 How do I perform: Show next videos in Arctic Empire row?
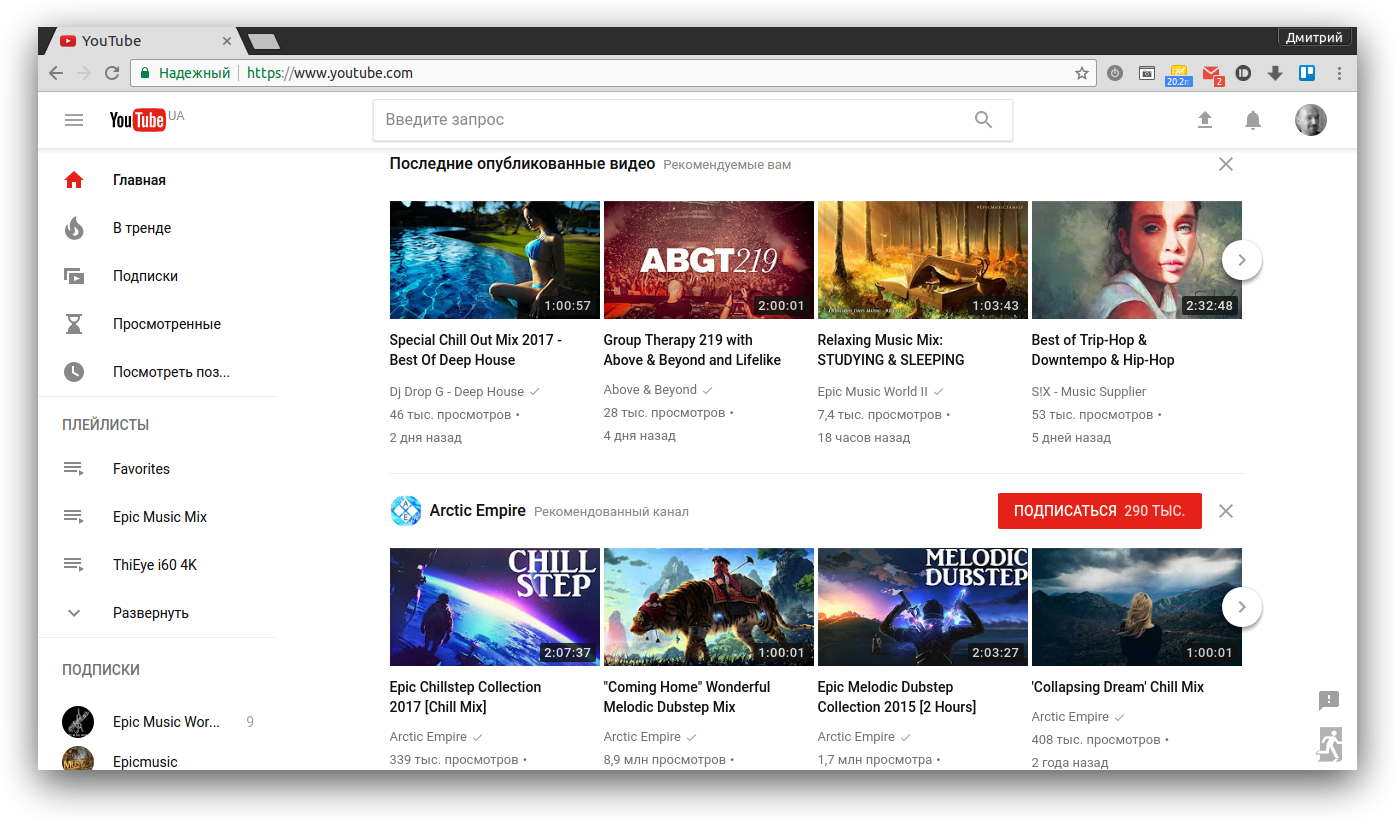point(1242,607)
